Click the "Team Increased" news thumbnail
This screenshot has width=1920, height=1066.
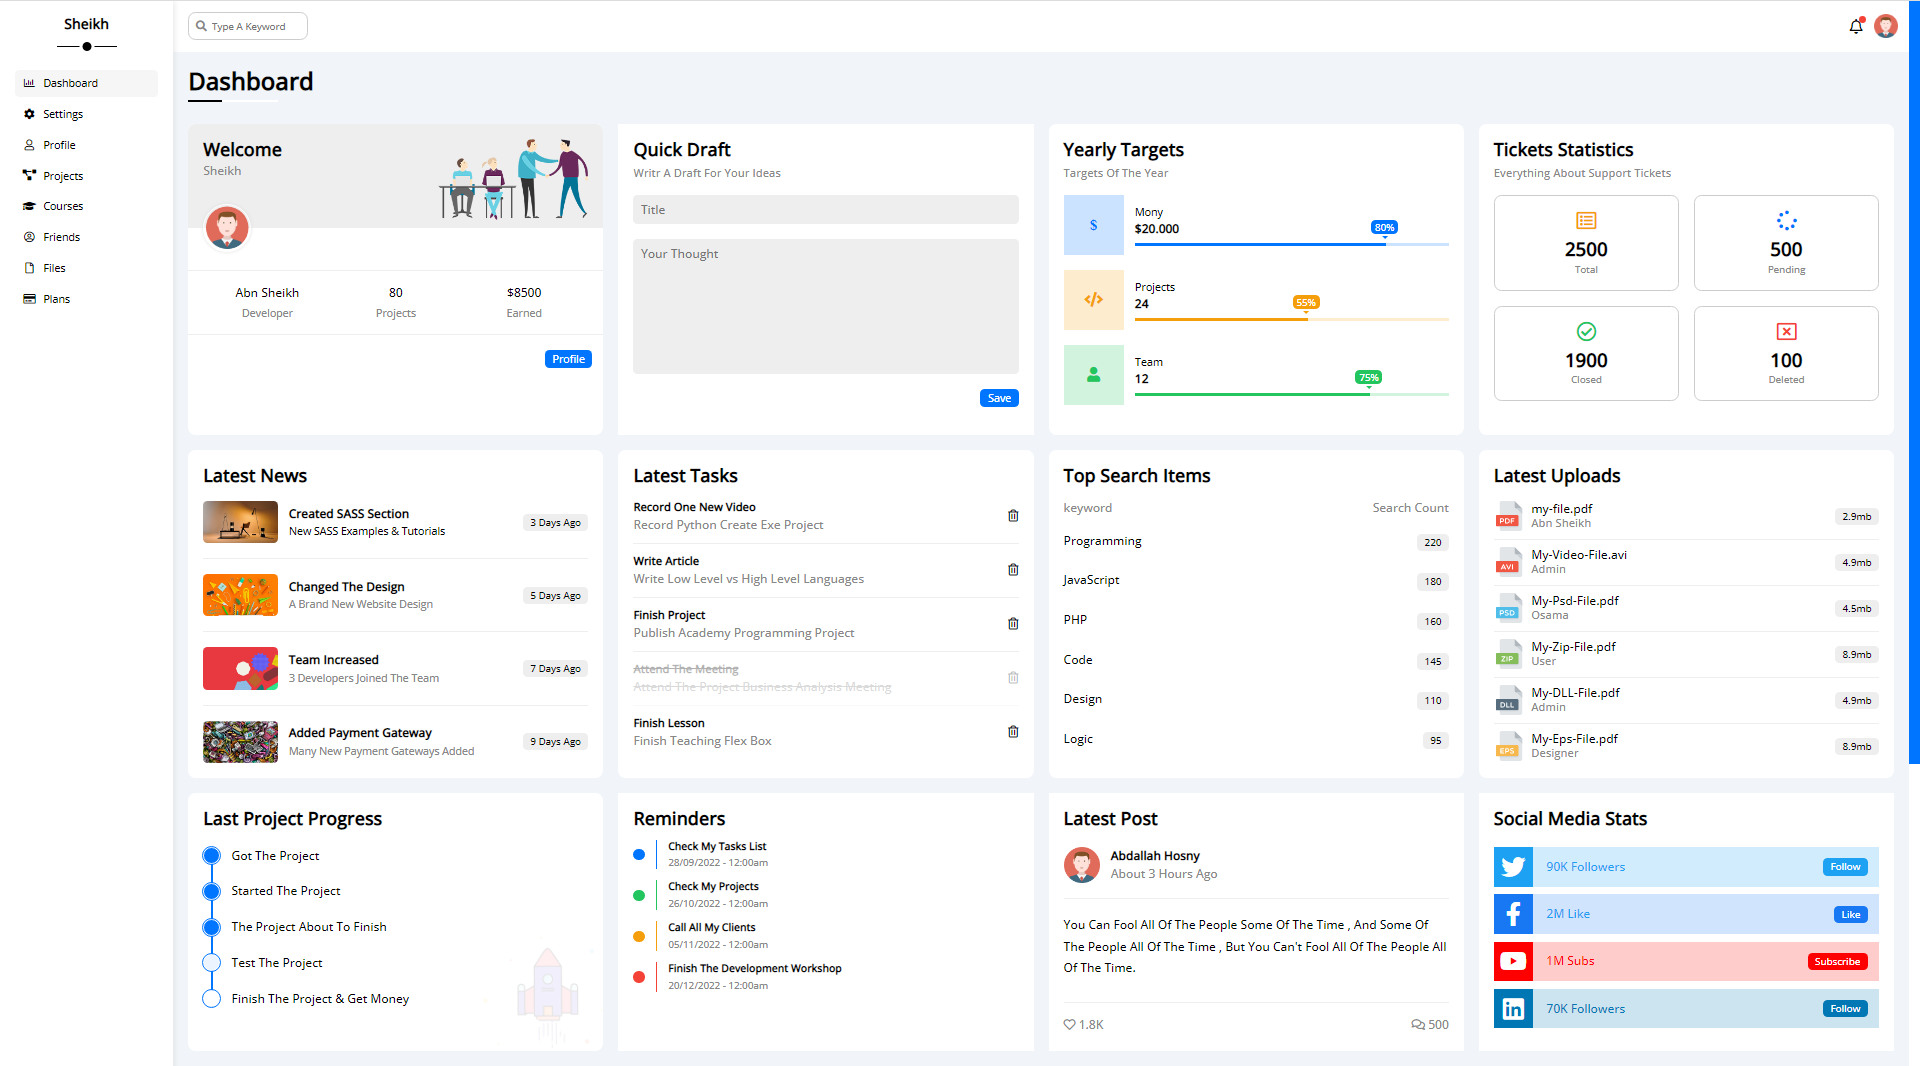(240, 668)
